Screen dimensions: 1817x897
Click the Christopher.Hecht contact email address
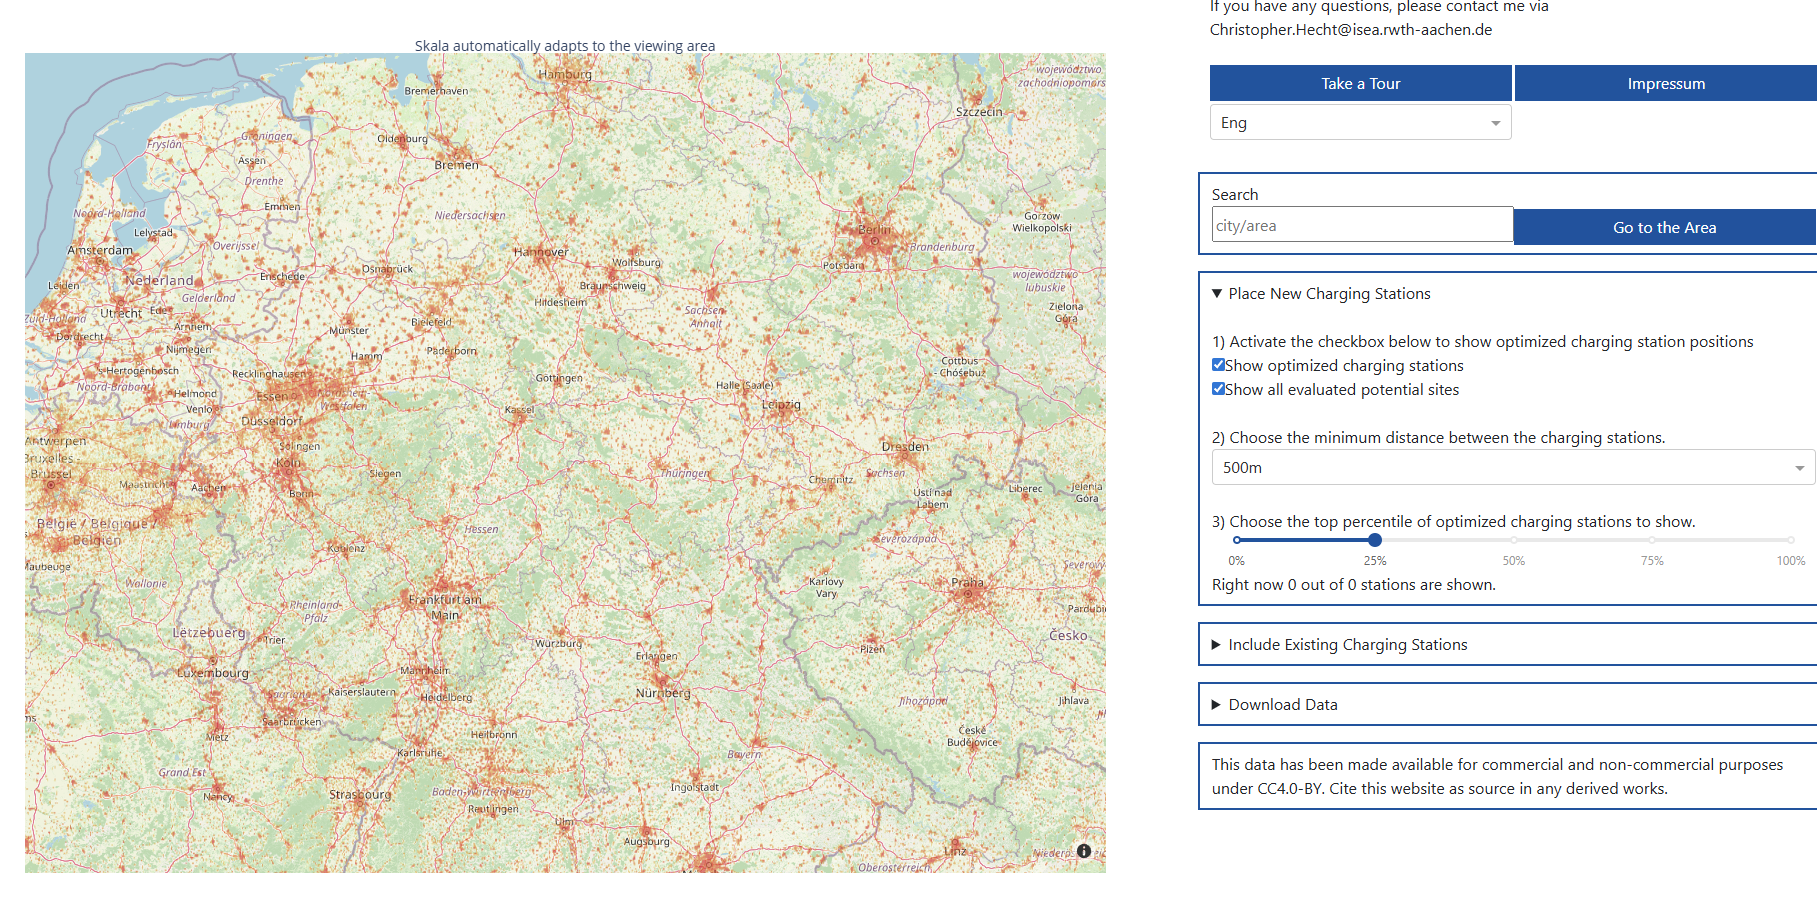tap(1350, 30)
